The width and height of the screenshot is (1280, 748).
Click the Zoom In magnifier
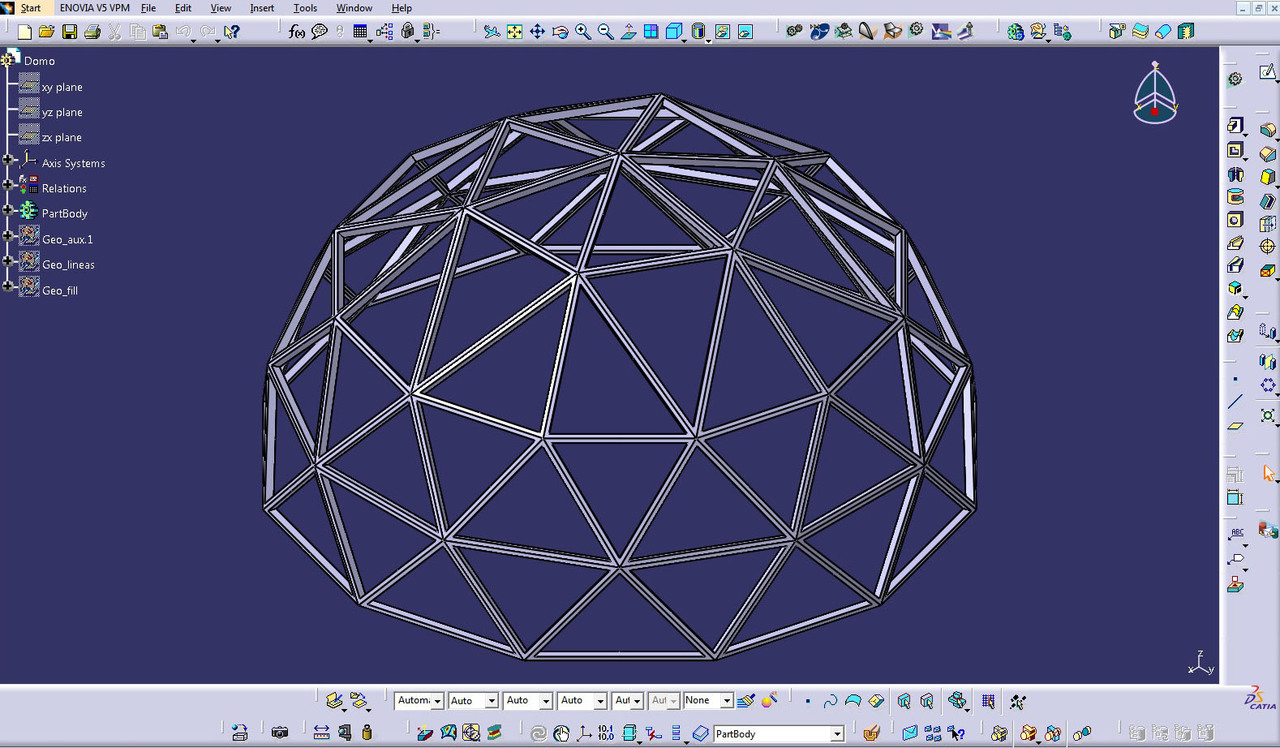583,32
